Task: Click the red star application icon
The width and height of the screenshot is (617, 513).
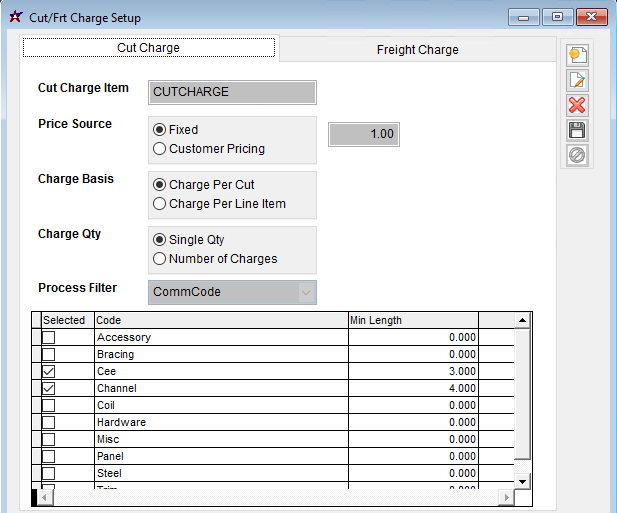Action: coord(16,17)
